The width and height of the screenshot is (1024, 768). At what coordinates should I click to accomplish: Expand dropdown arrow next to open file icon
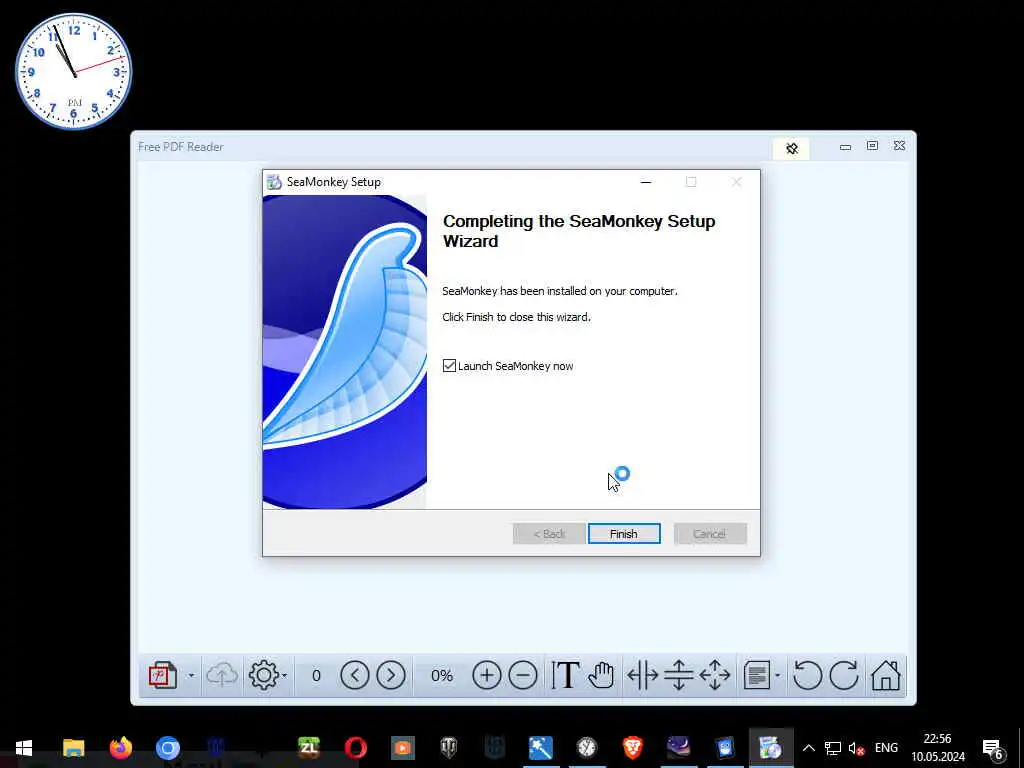[191, 675]
